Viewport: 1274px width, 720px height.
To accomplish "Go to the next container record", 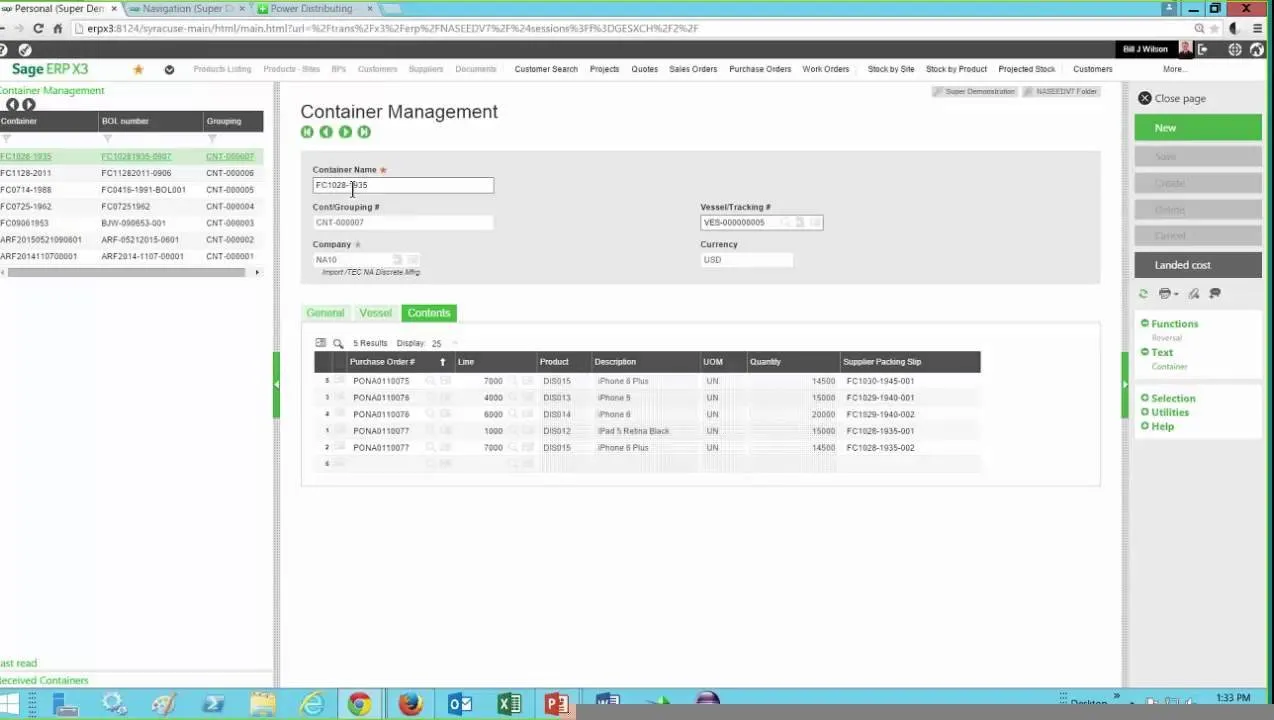I will click(345, 132).
